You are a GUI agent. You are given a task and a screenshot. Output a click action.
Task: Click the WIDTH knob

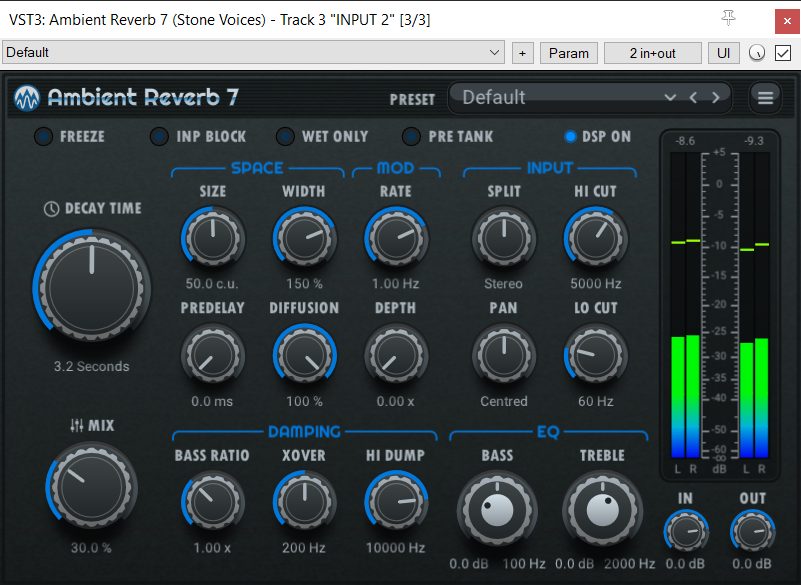click(304, 238)
